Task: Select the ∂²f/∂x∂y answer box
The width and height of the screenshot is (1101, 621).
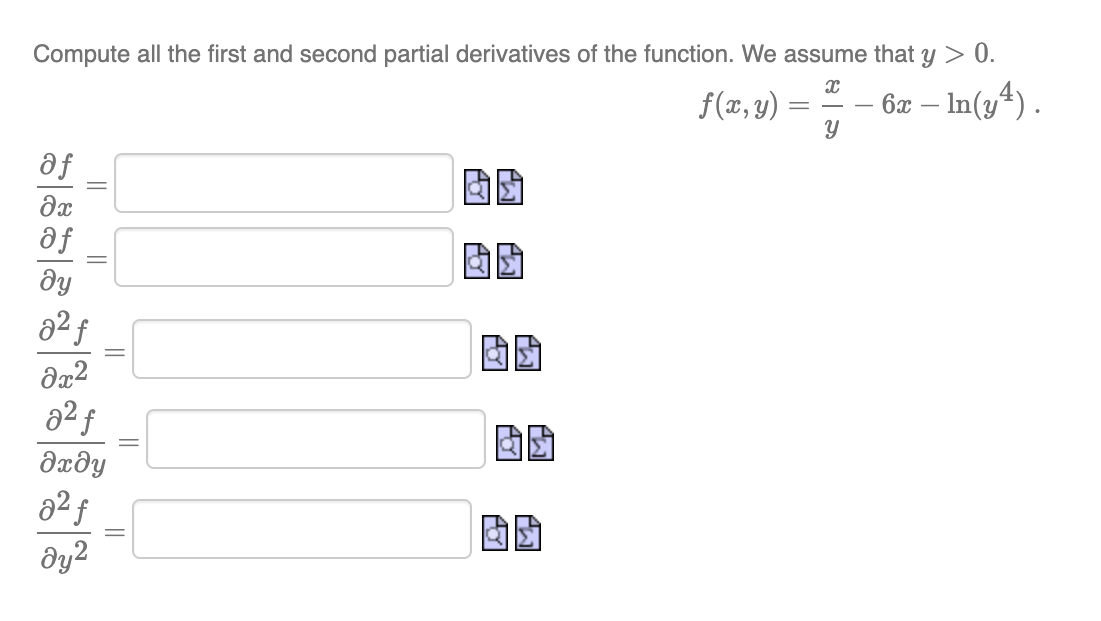Action: tap(315, 440)
